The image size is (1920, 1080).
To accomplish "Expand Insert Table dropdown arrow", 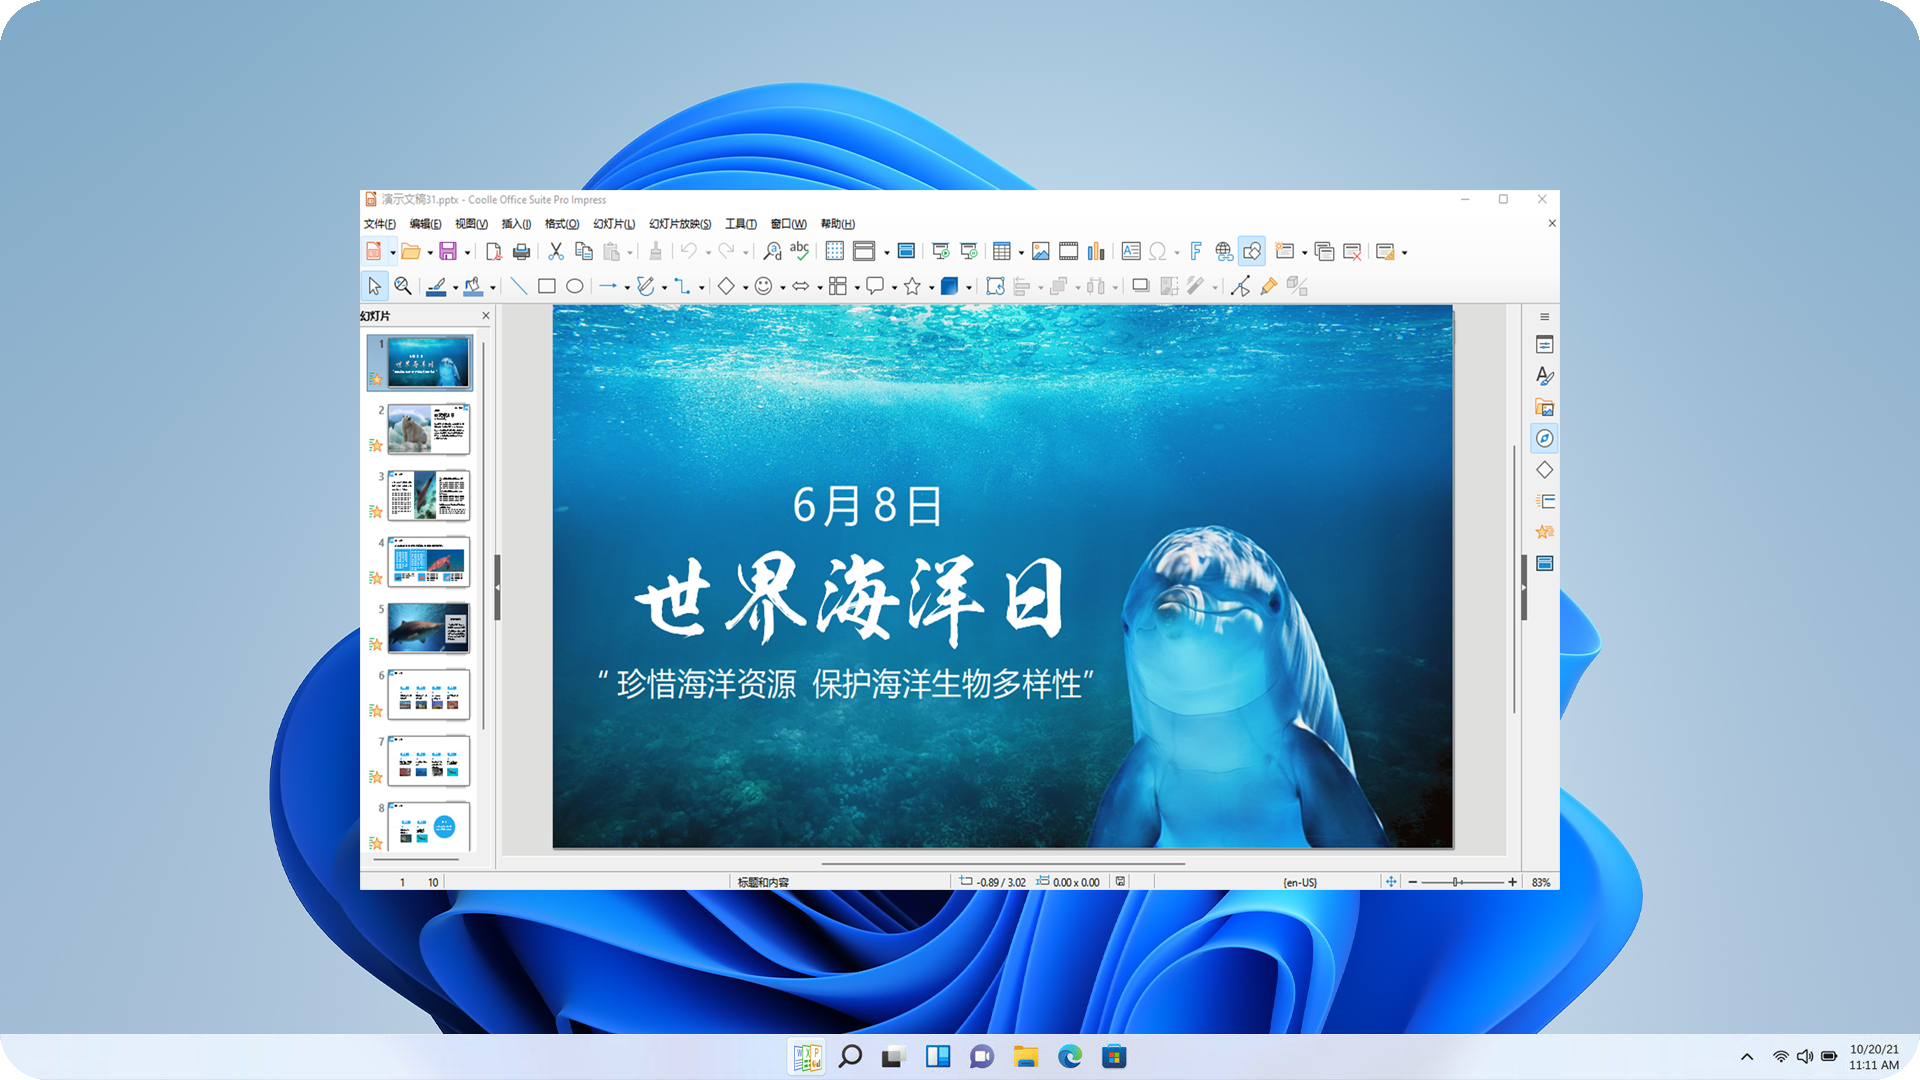I will pyautogui.click(x=1021, y=253).
